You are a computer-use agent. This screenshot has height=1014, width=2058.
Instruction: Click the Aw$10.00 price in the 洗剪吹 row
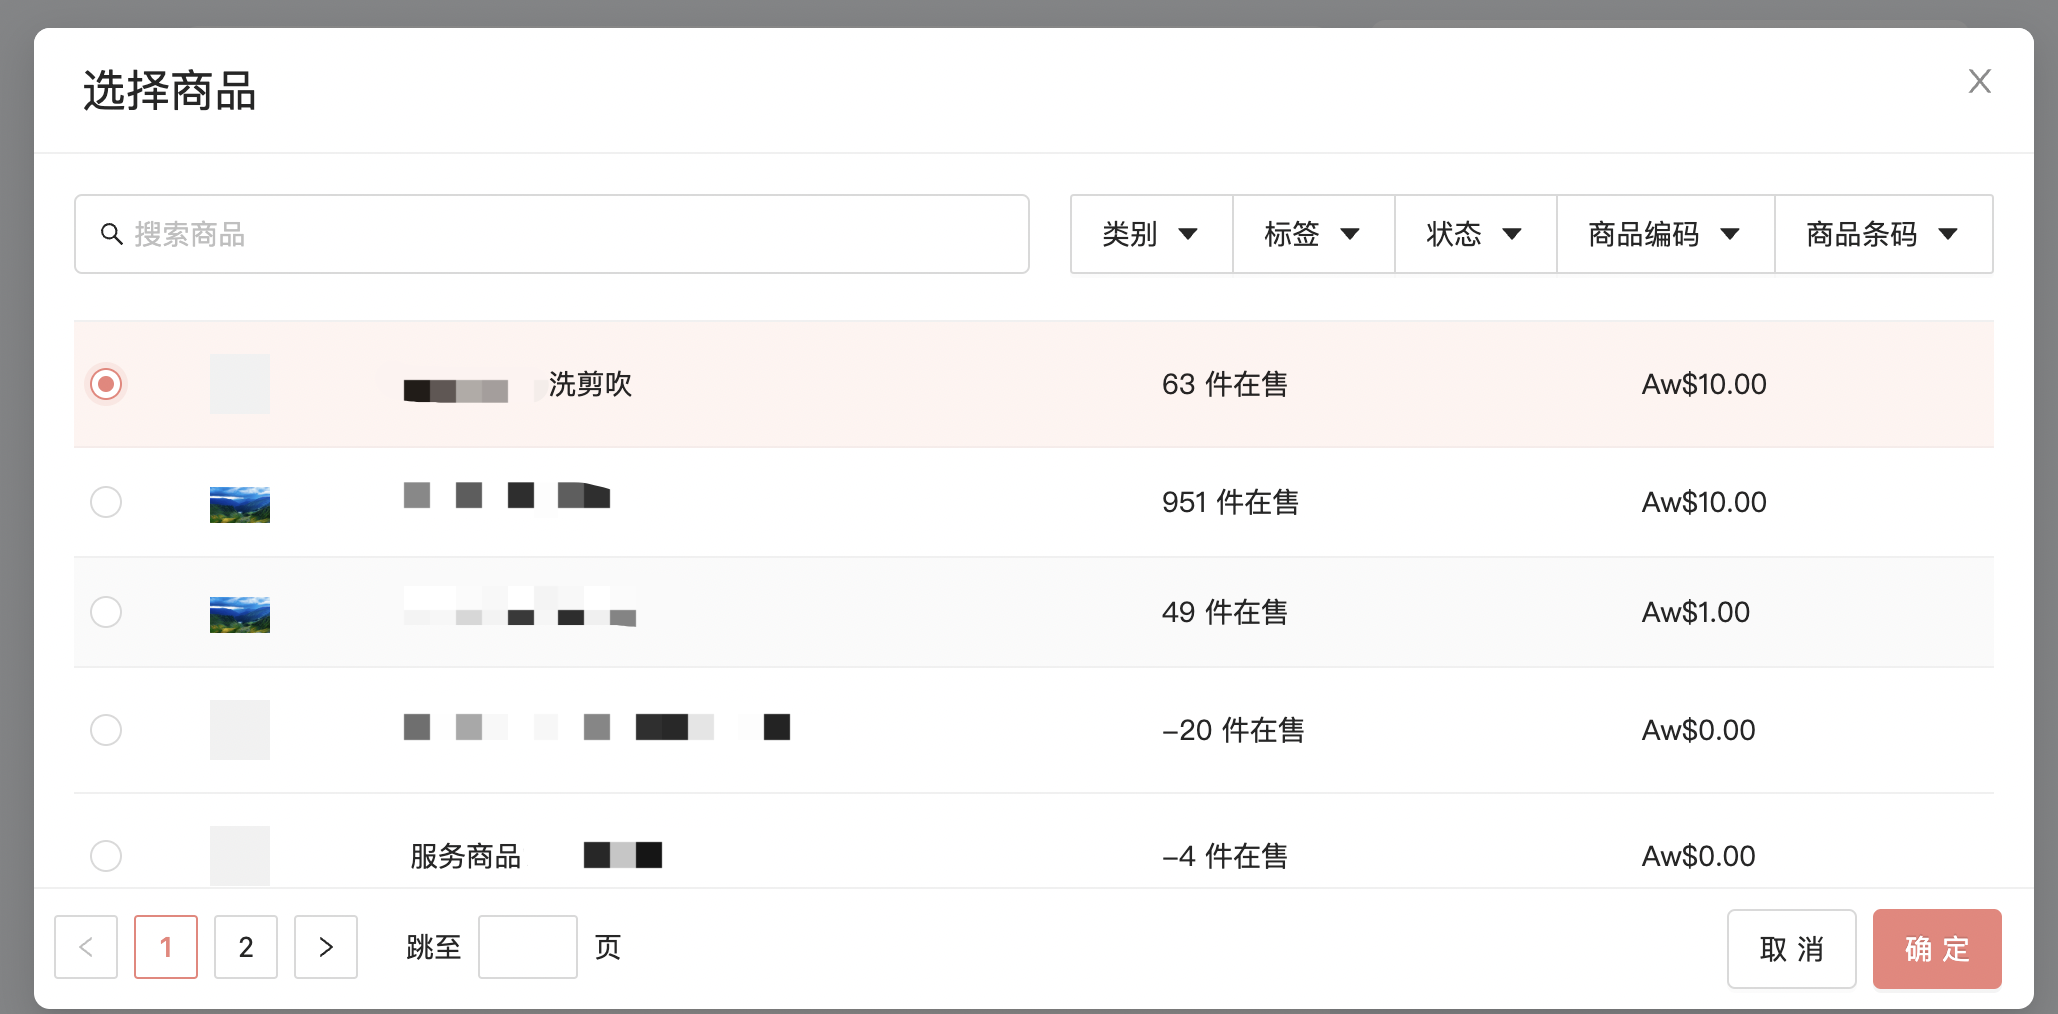coord(1704,384)
